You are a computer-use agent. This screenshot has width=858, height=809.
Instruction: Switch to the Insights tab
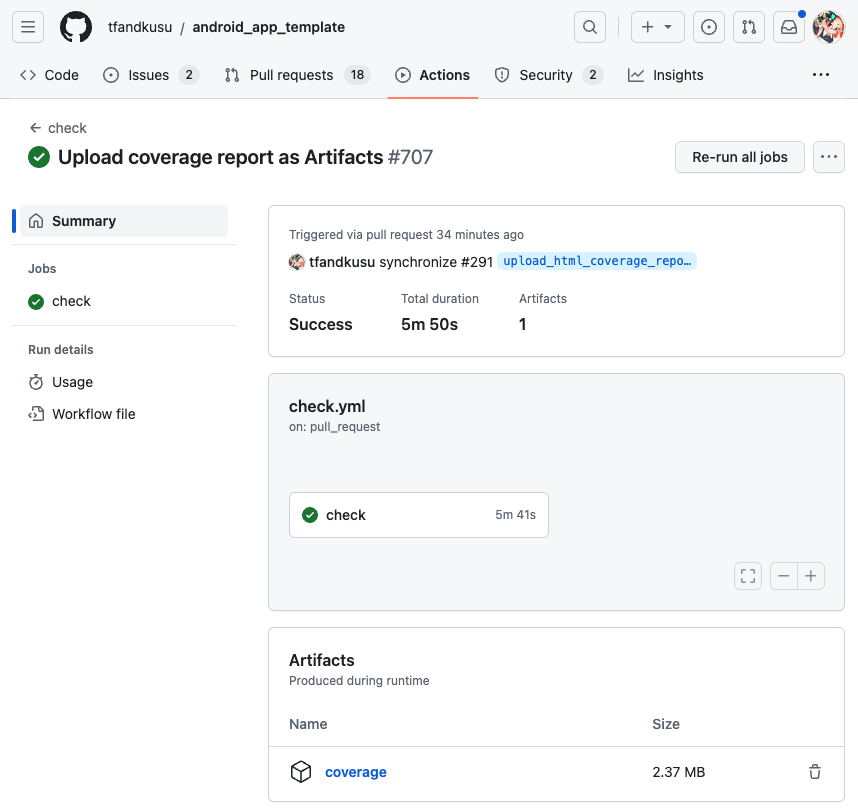click(x=665, y=75)
